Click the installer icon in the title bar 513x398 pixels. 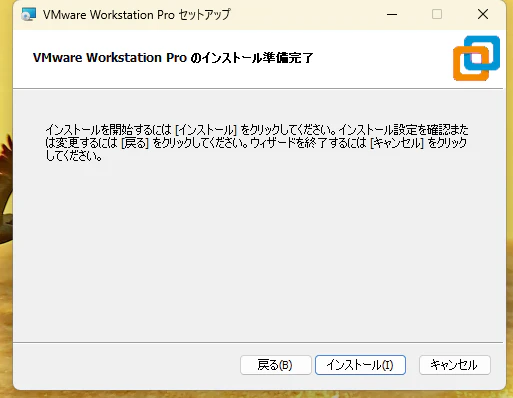coord(28,15)
